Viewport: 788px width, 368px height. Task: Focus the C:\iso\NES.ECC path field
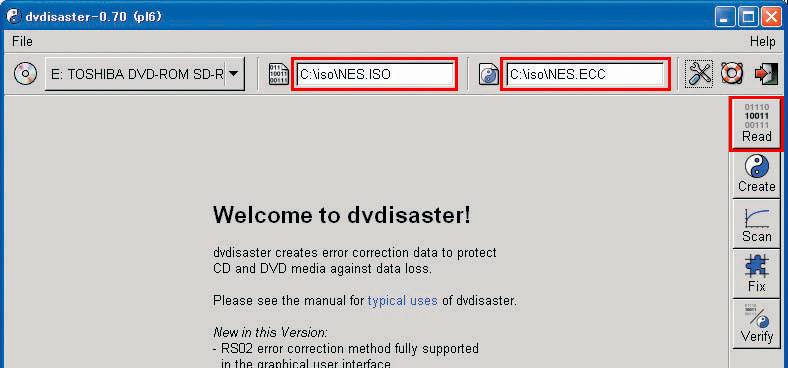[585, 74]
